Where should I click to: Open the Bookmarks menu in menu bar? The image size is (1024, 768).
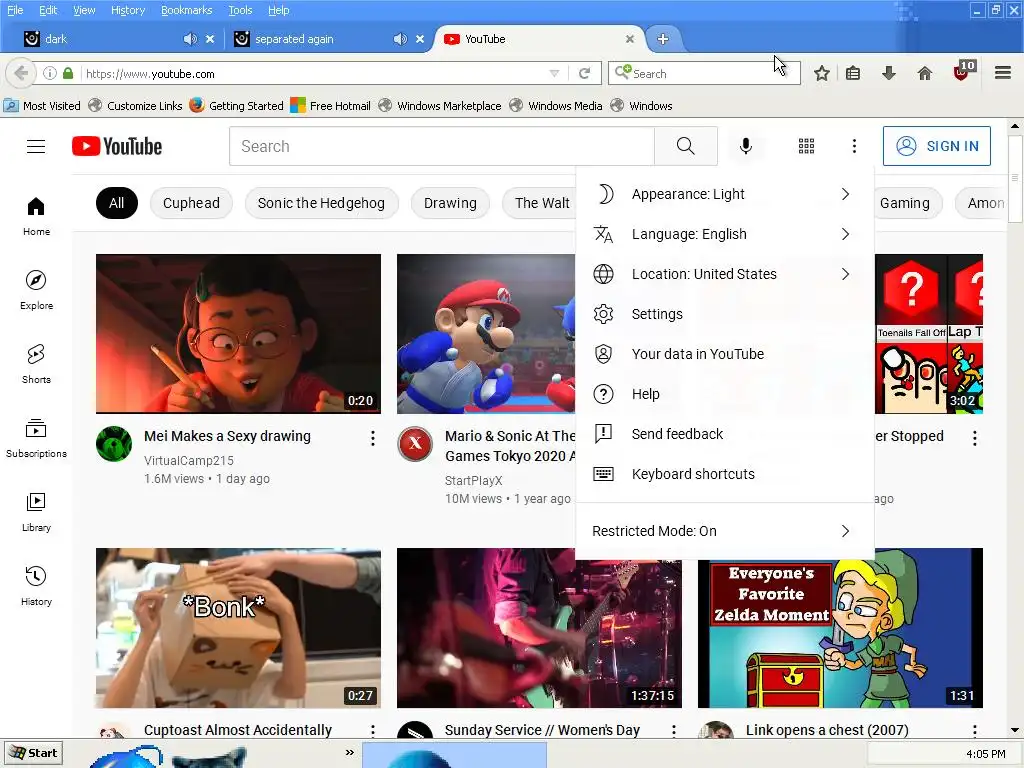tap(186, 10)
